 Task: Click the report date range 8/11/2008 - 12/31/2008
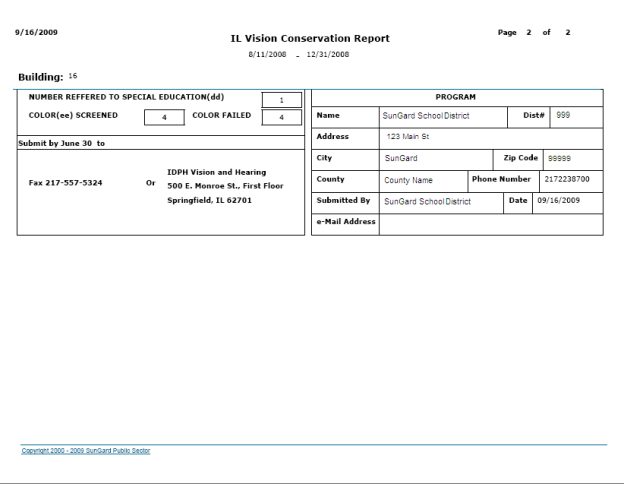click(310, 55)
